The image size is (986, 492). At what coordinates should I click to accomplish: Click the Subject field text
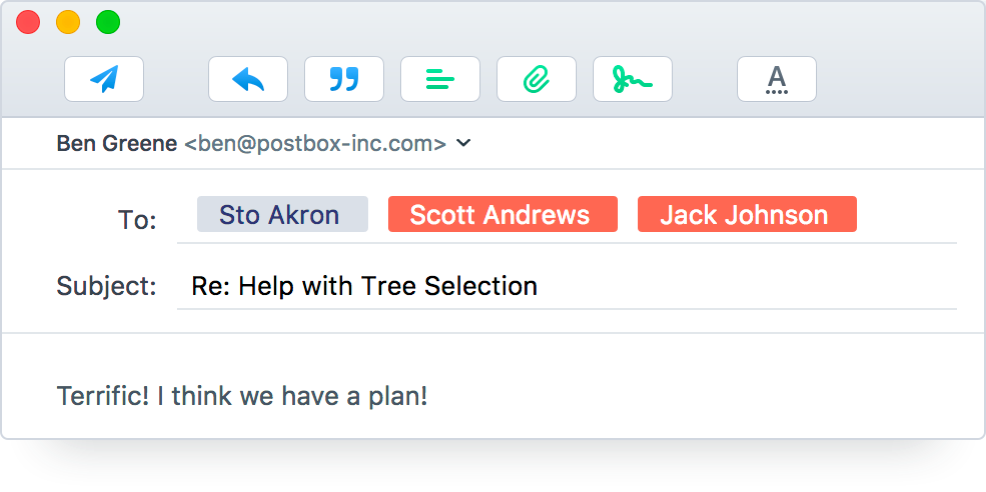coord(364,286)
